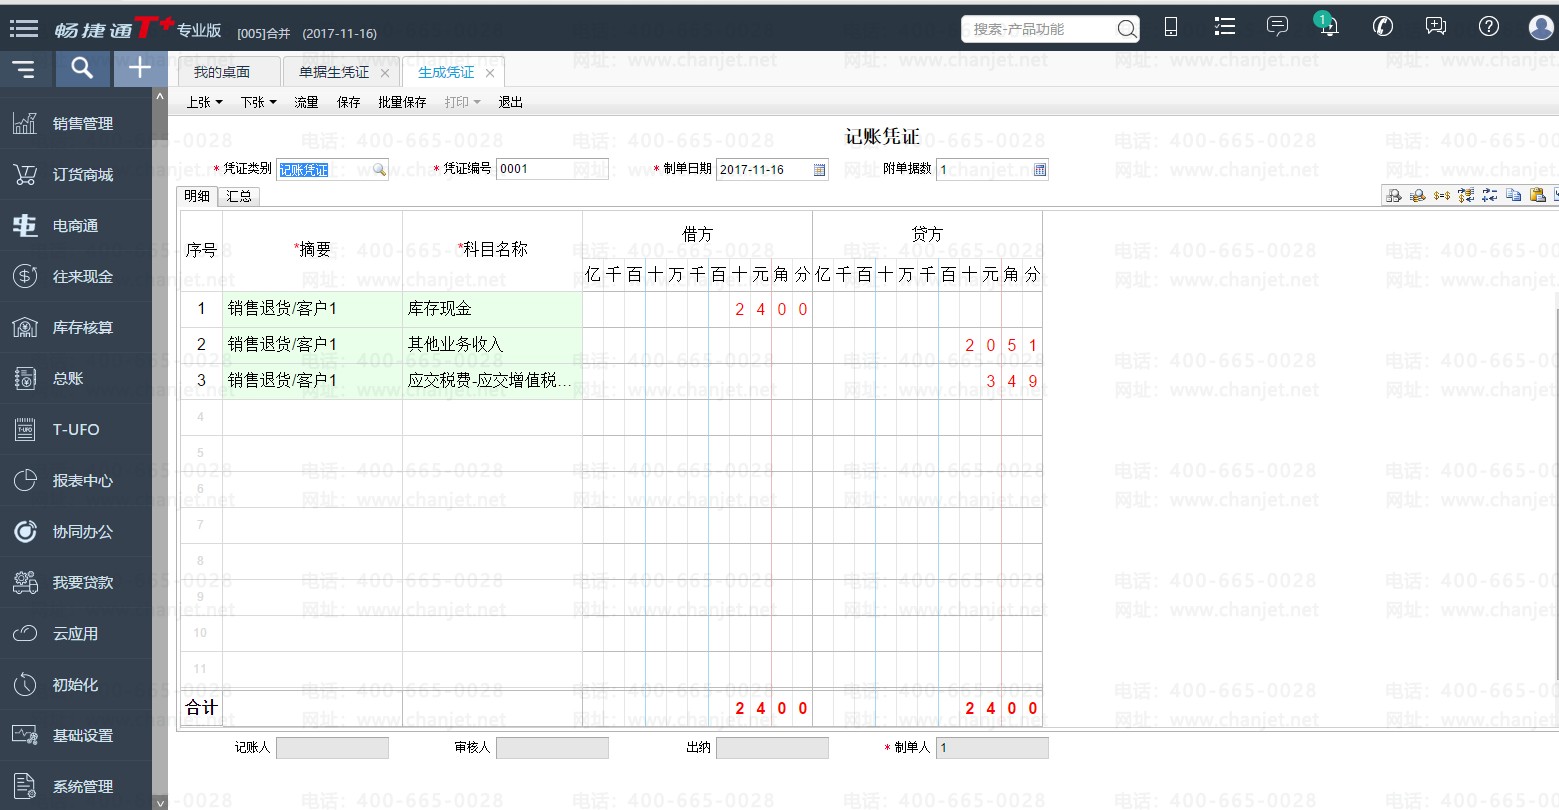Open the 销售管理 sidebar module
The width and height of the screenshot is (1559, 810).
pos(82,124)
